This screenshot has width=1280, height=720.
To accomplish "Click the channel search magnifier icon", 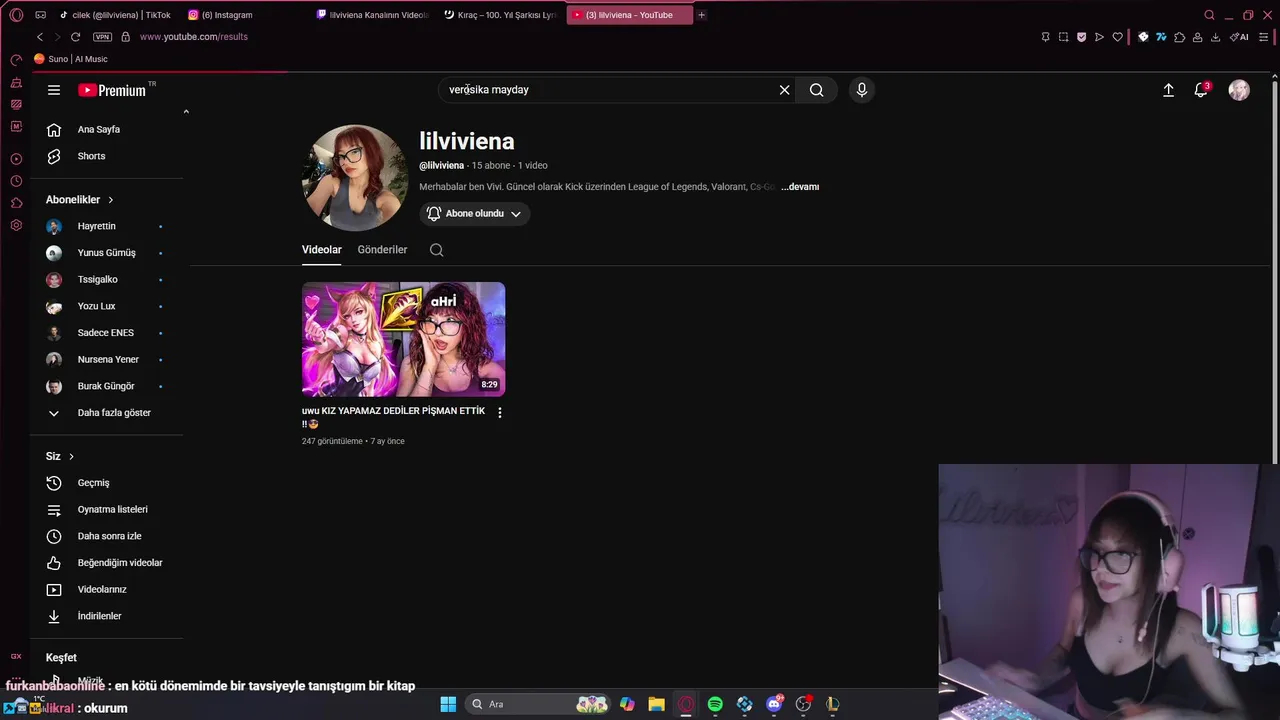I will [437, 250].
